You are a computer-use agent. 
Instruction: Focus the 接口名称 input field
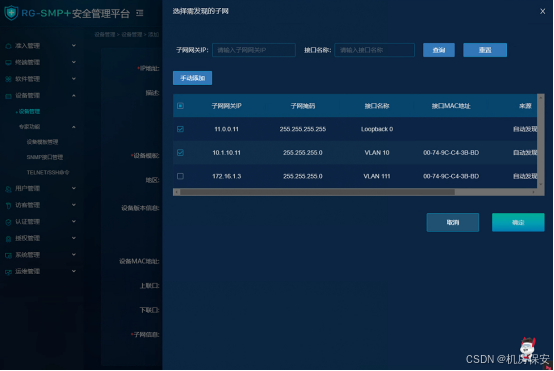tap(375, 50)
